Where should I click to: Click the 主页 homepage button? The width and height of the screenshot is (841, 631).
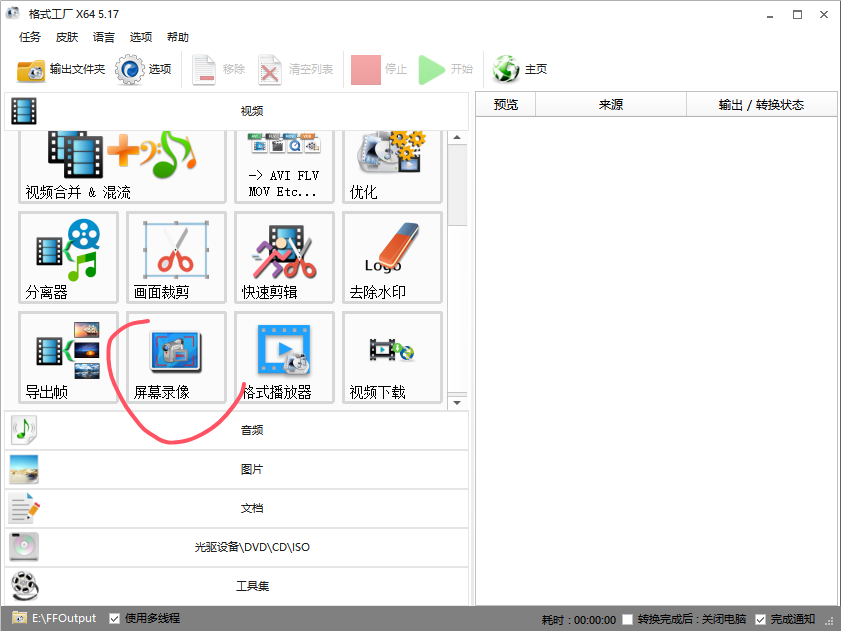point(521,70)
